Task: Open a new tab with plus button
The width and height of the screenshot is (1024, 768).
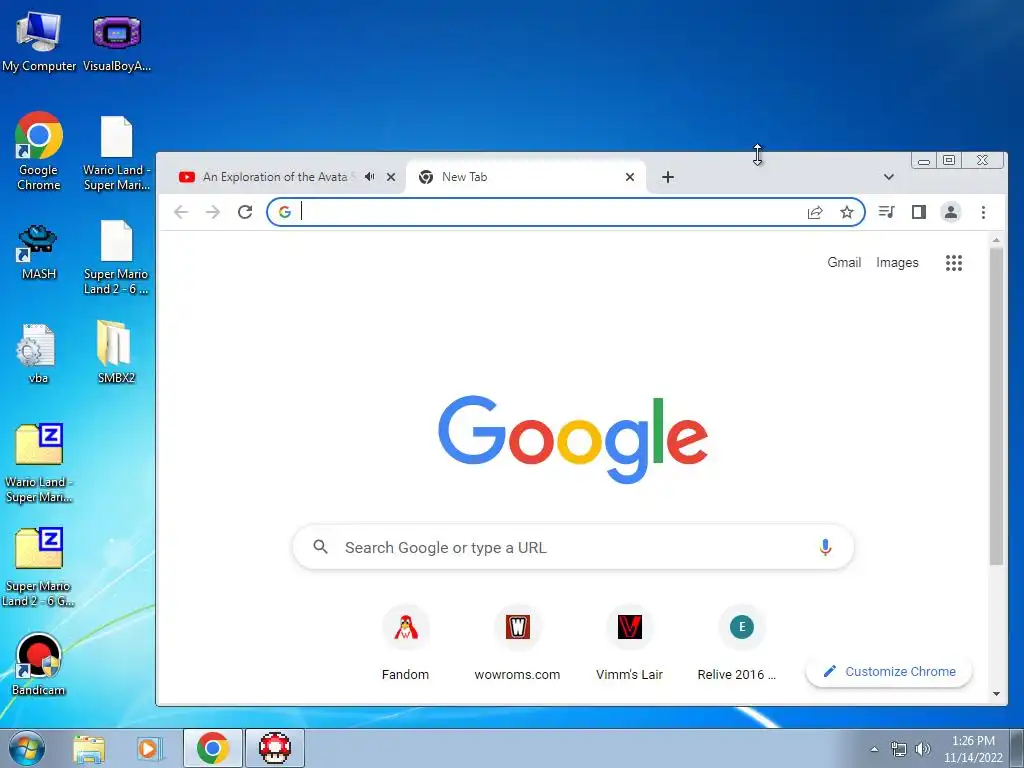Action: click(667, 177)
